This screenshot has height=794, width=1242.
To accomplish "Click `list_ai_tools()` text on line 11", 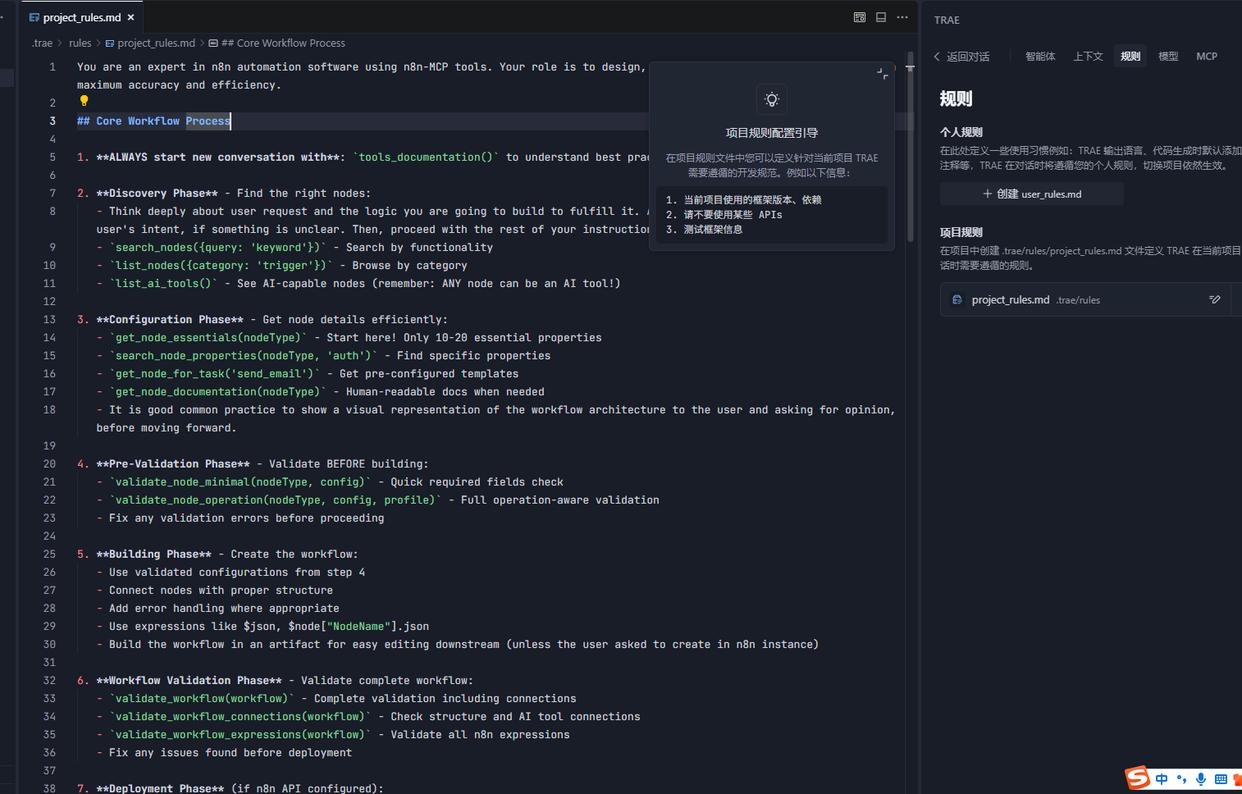I will tap(164, 283).
